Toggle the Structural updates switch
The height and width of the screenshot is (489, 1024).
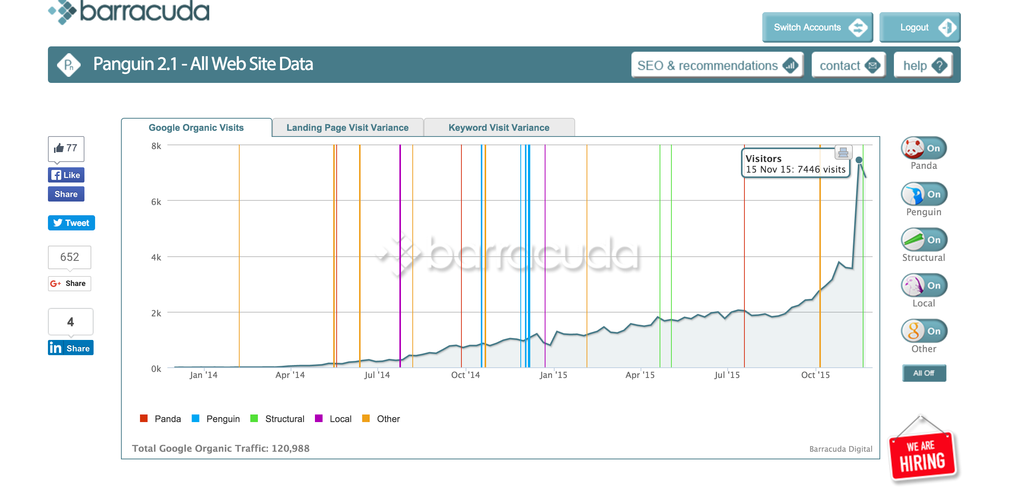click(923, 240)
